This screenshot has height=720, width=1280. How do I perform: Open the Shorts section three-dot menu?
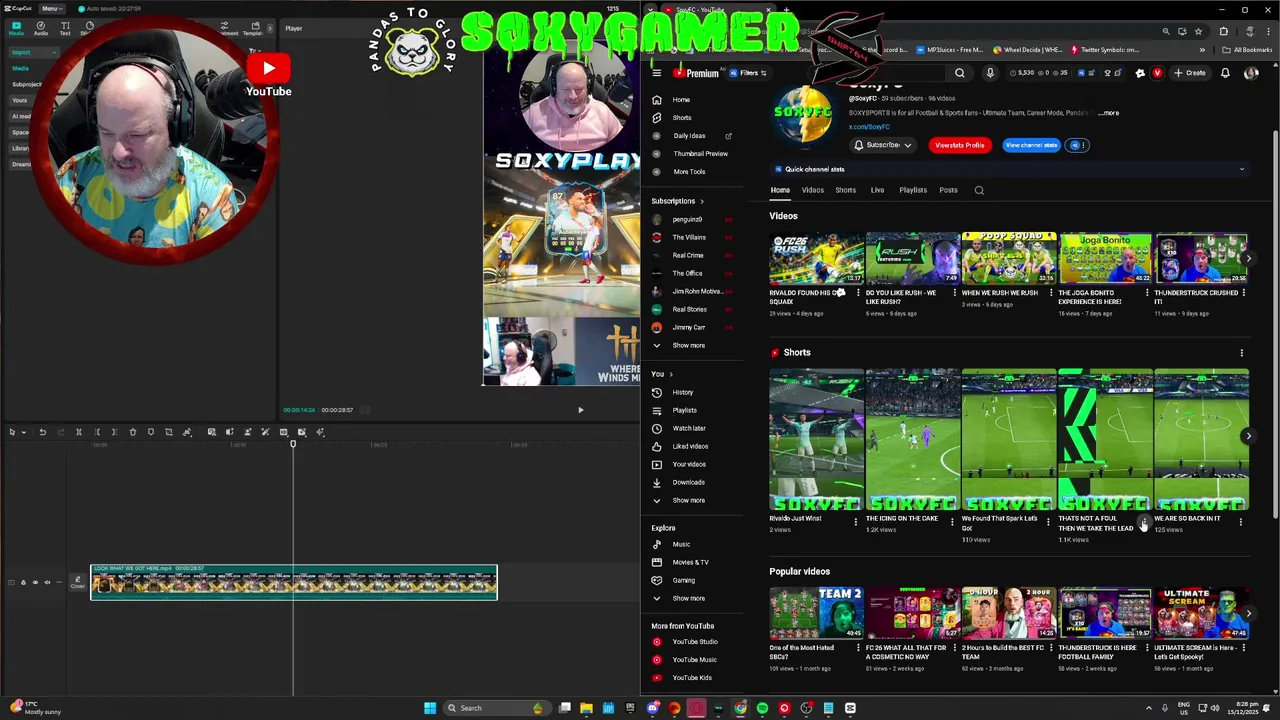1242,353
